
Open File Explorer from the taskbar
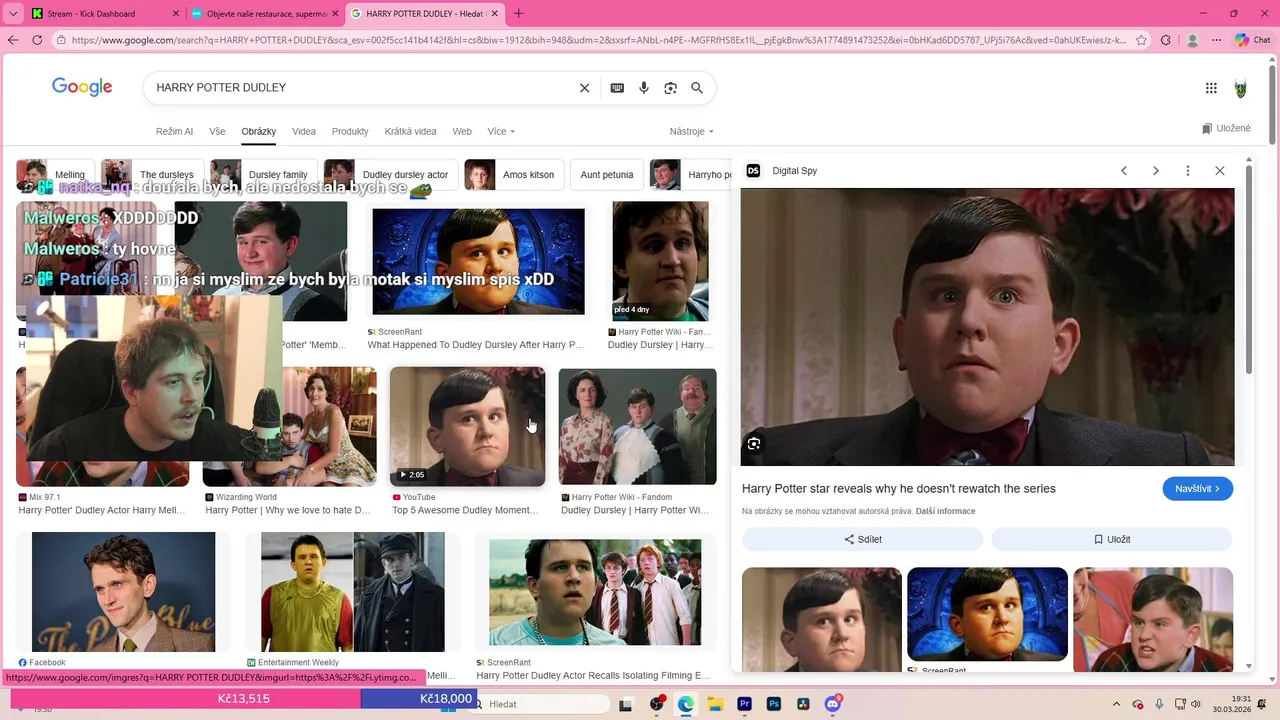pyautogui.click(x=715, y=704)
